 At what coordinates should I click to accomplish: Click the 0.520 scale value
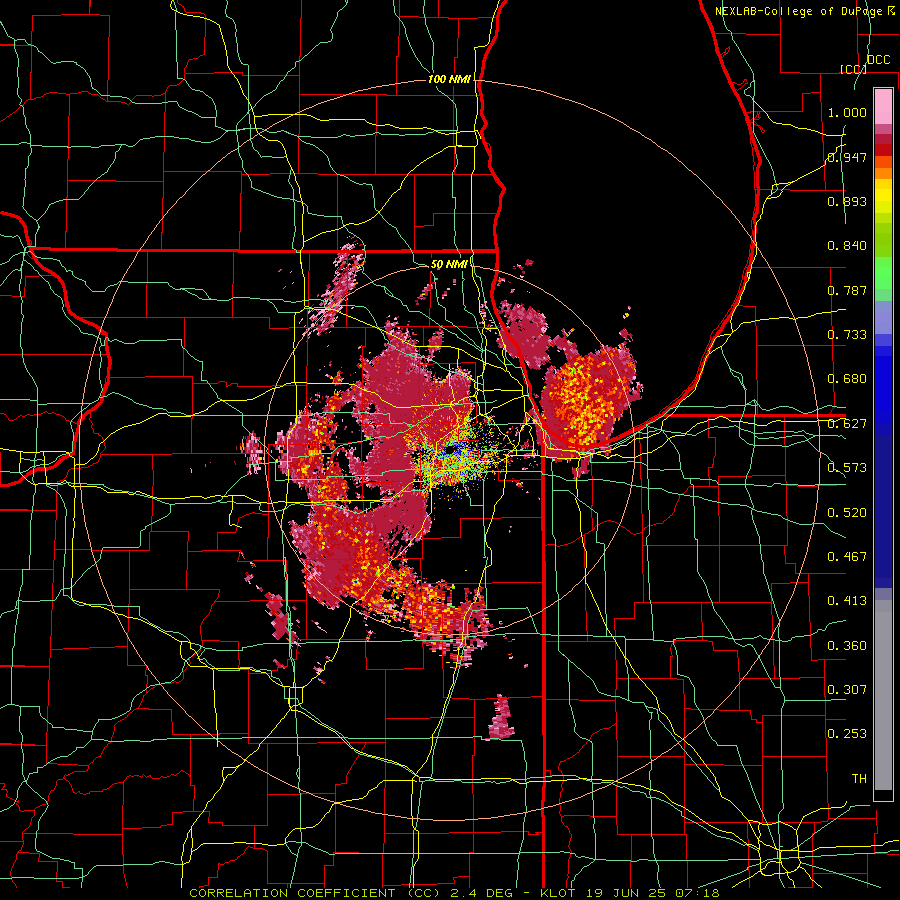coord(847,512)
